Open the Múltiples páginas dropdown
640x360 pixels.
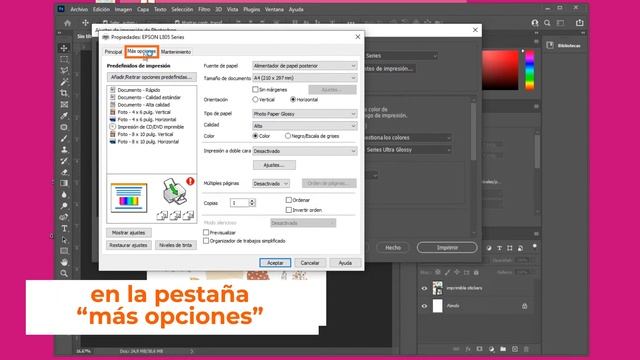[x=271, y=184]
